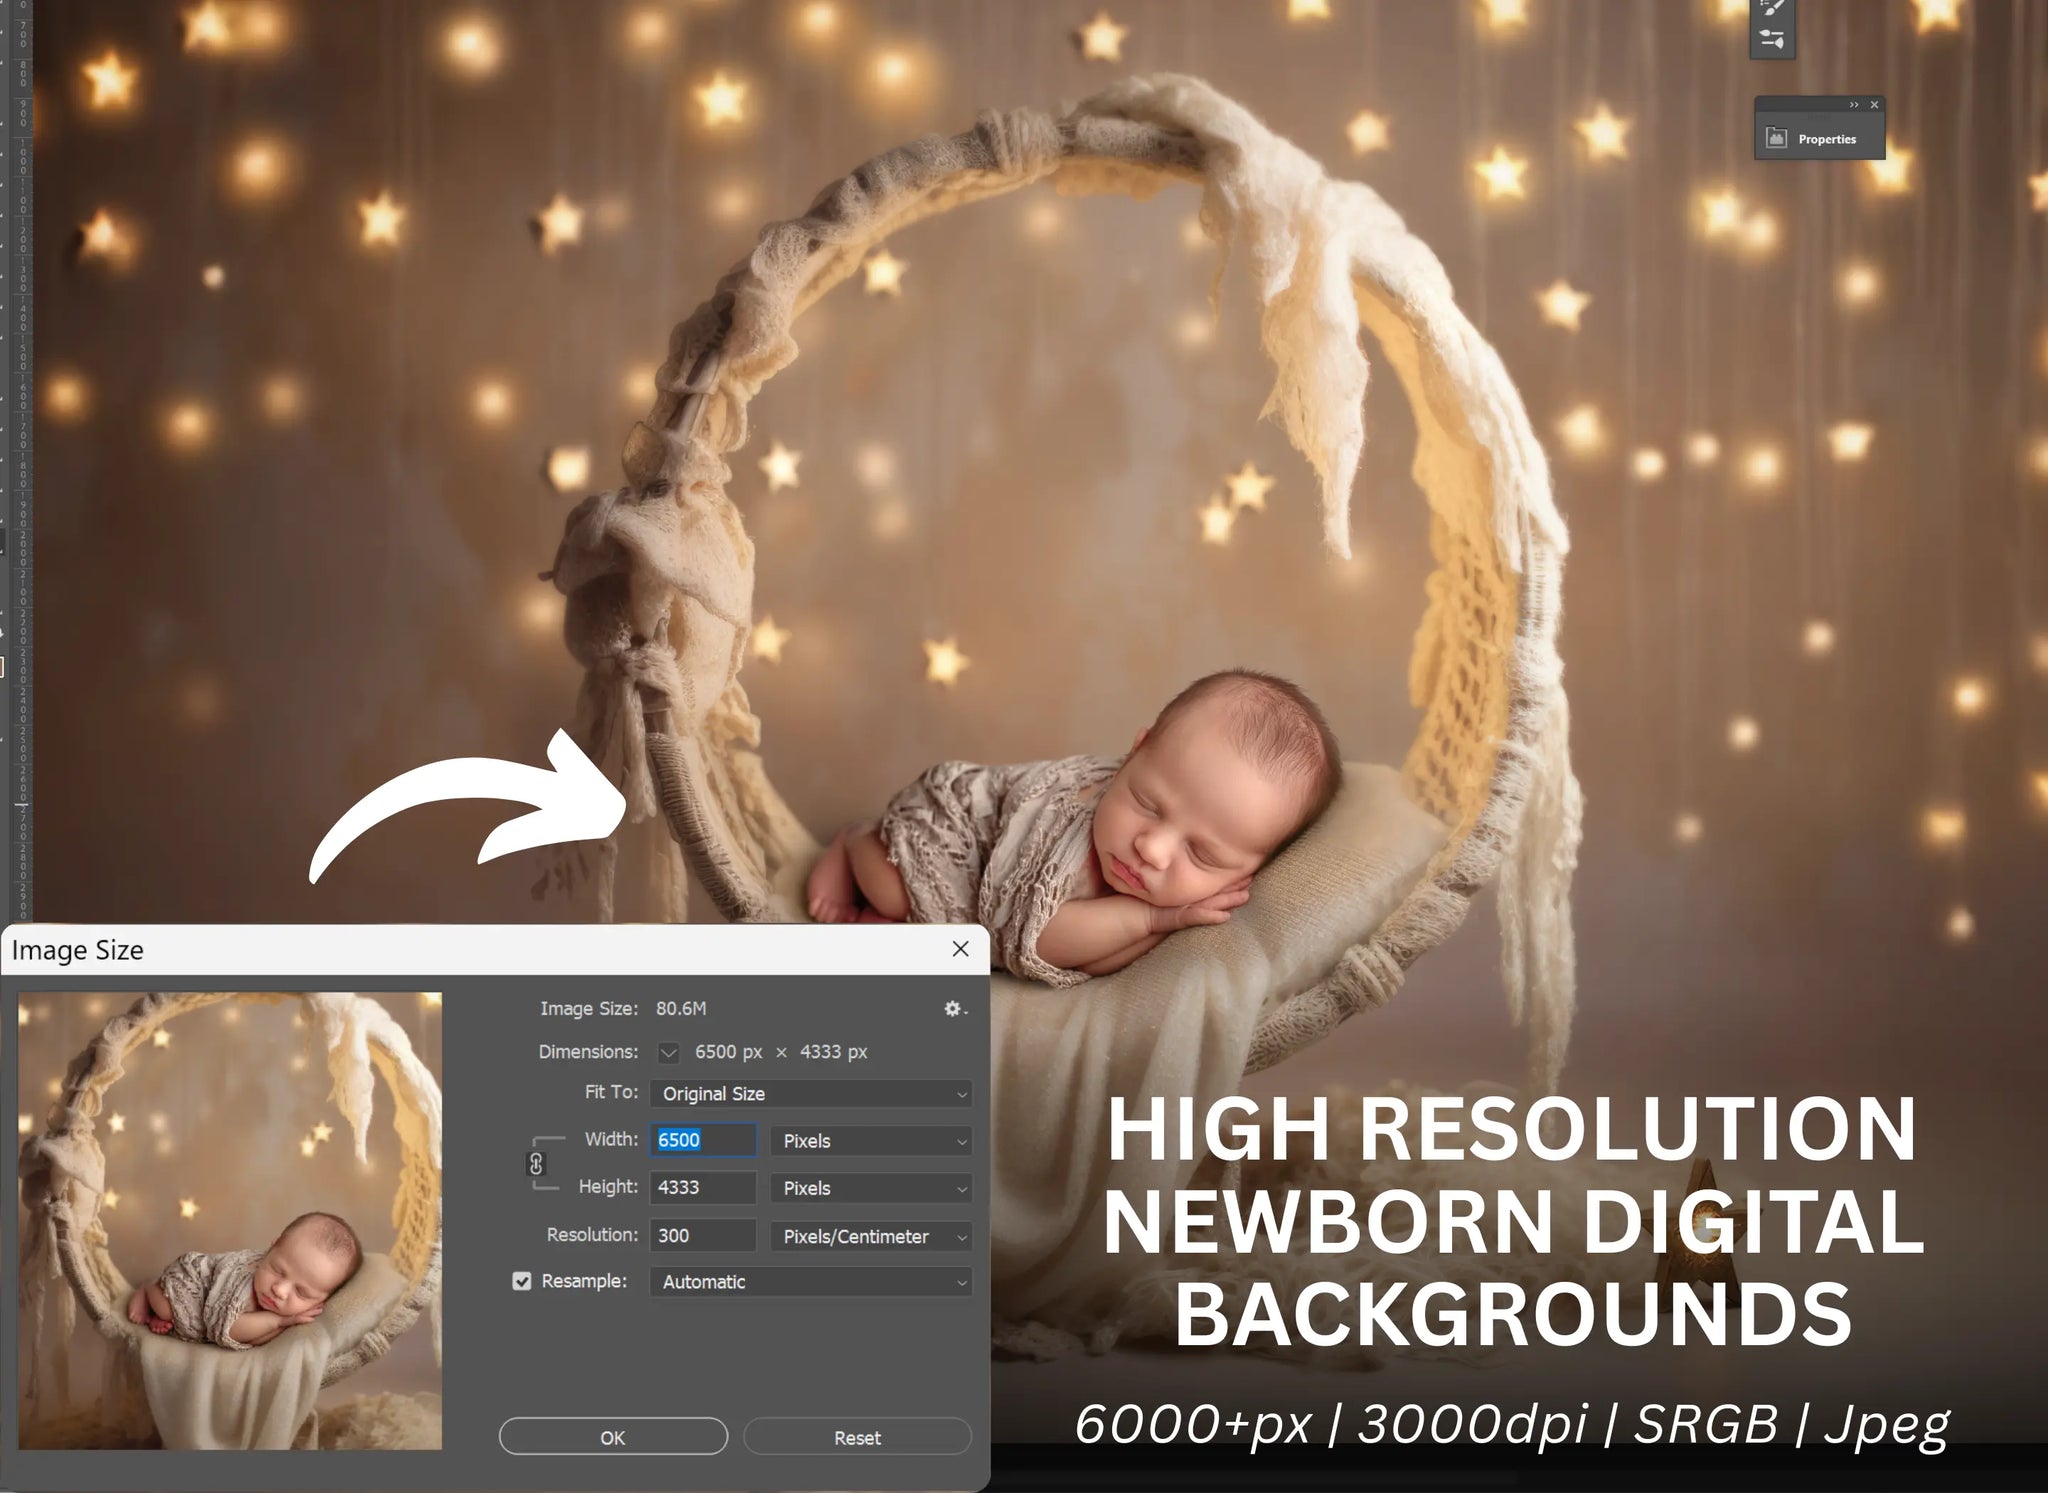
Task: Close the floating Properties panel
Action: pyautogui.click(x=1874, y=105)
